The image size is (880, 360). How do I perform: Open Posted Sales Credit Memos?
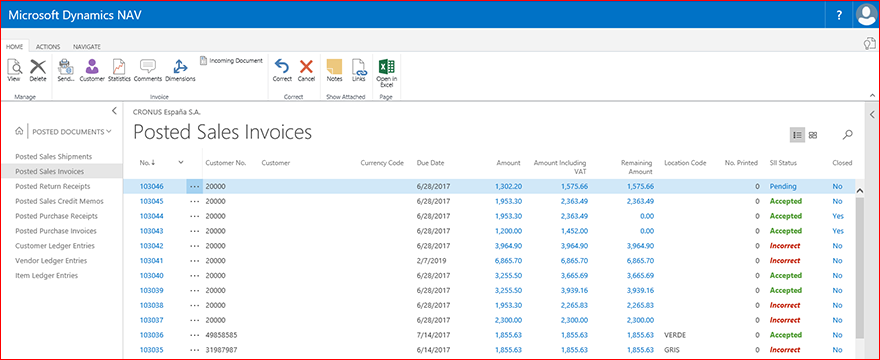point(59,201)
